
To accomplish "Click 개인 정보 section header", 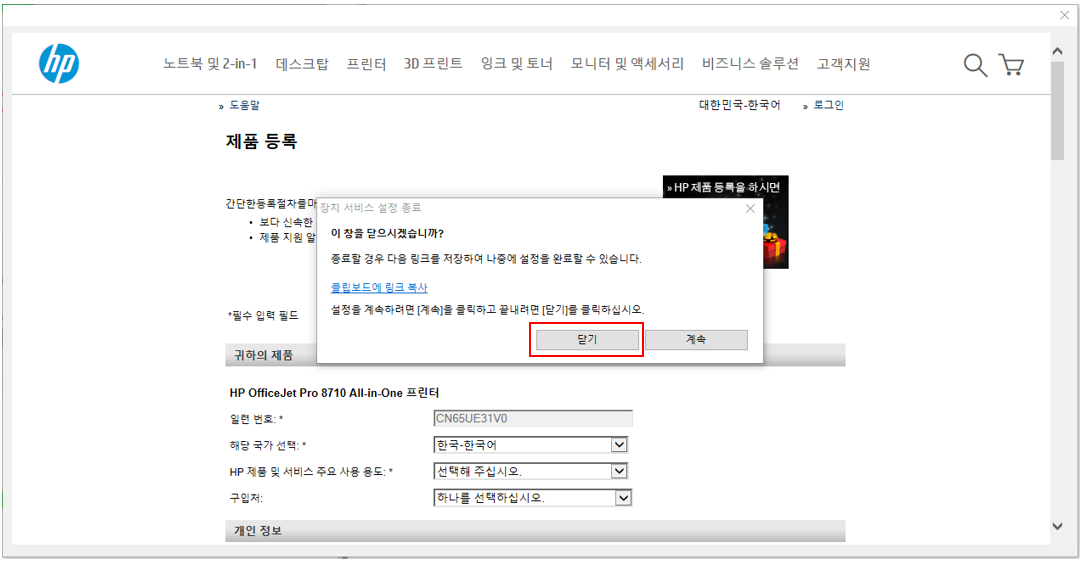I will click(535, 530).
